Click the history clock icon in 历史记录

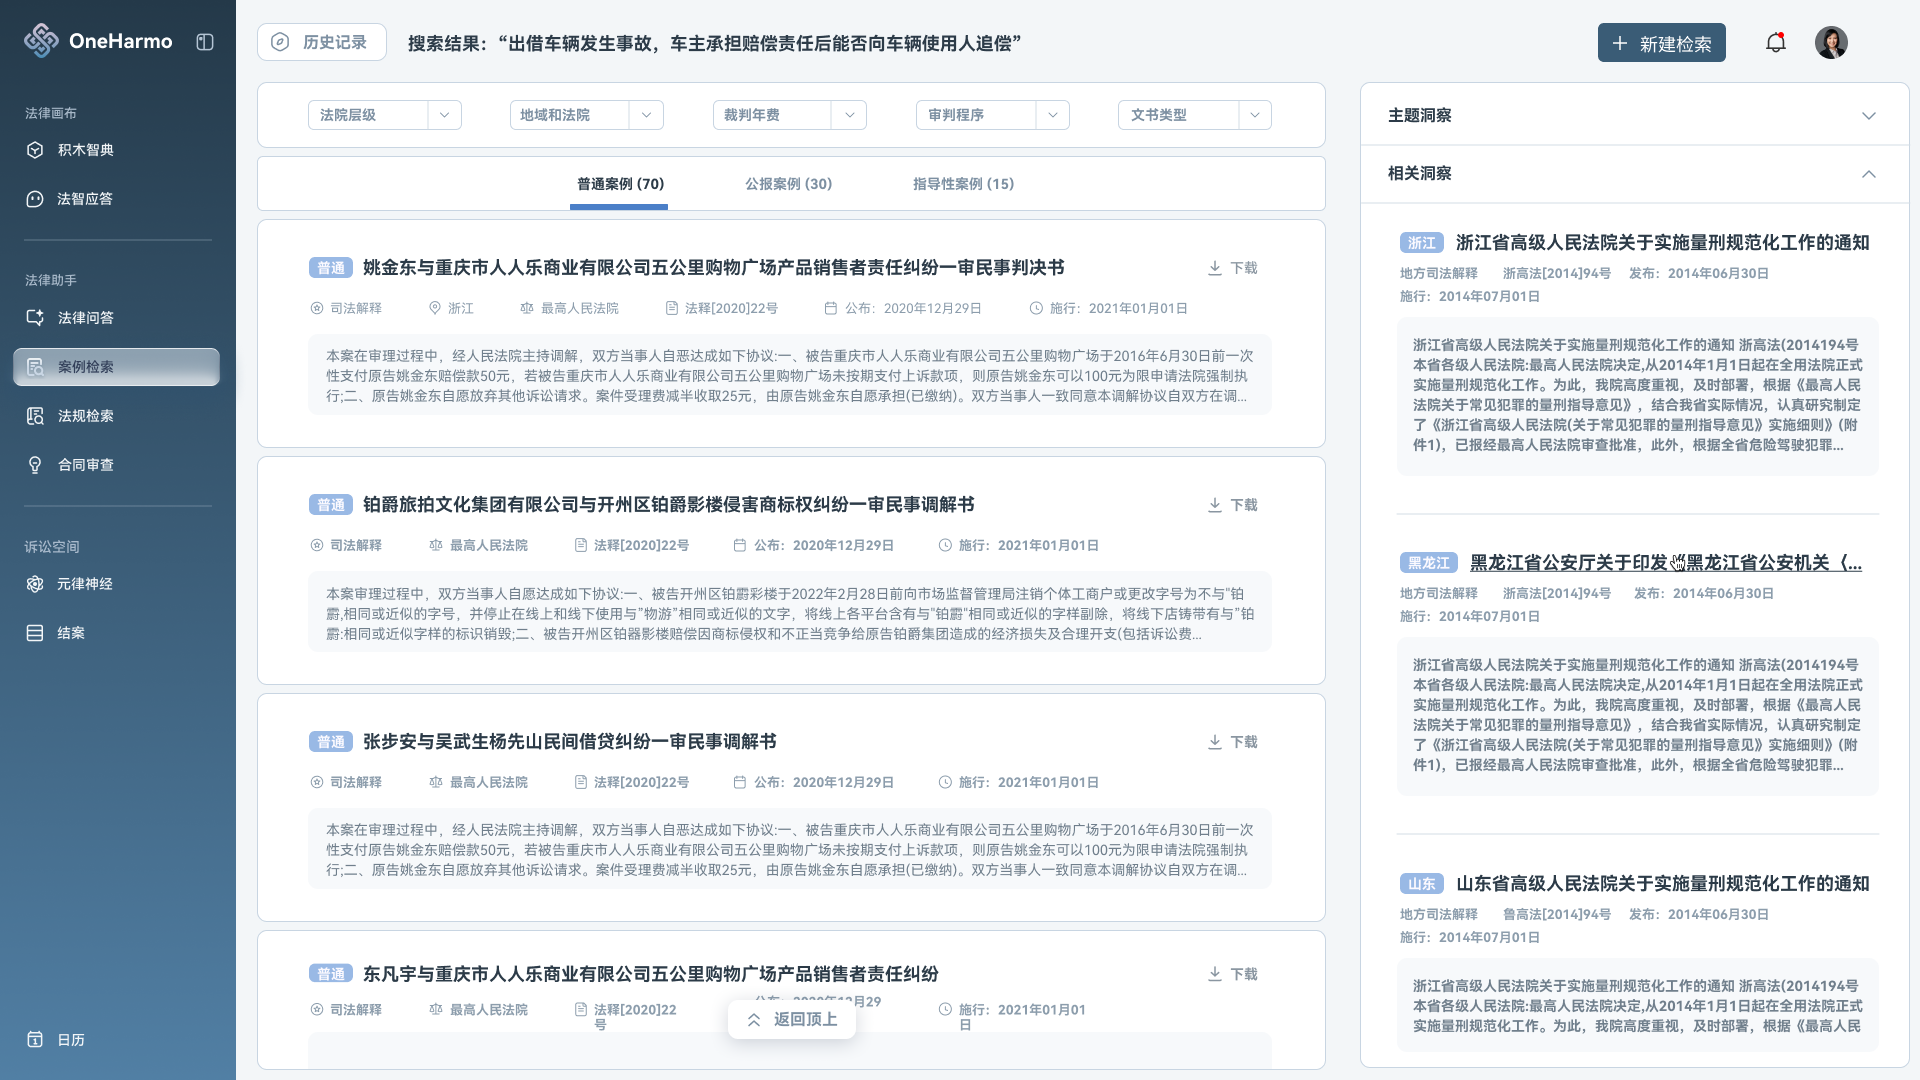pos(281,42)
